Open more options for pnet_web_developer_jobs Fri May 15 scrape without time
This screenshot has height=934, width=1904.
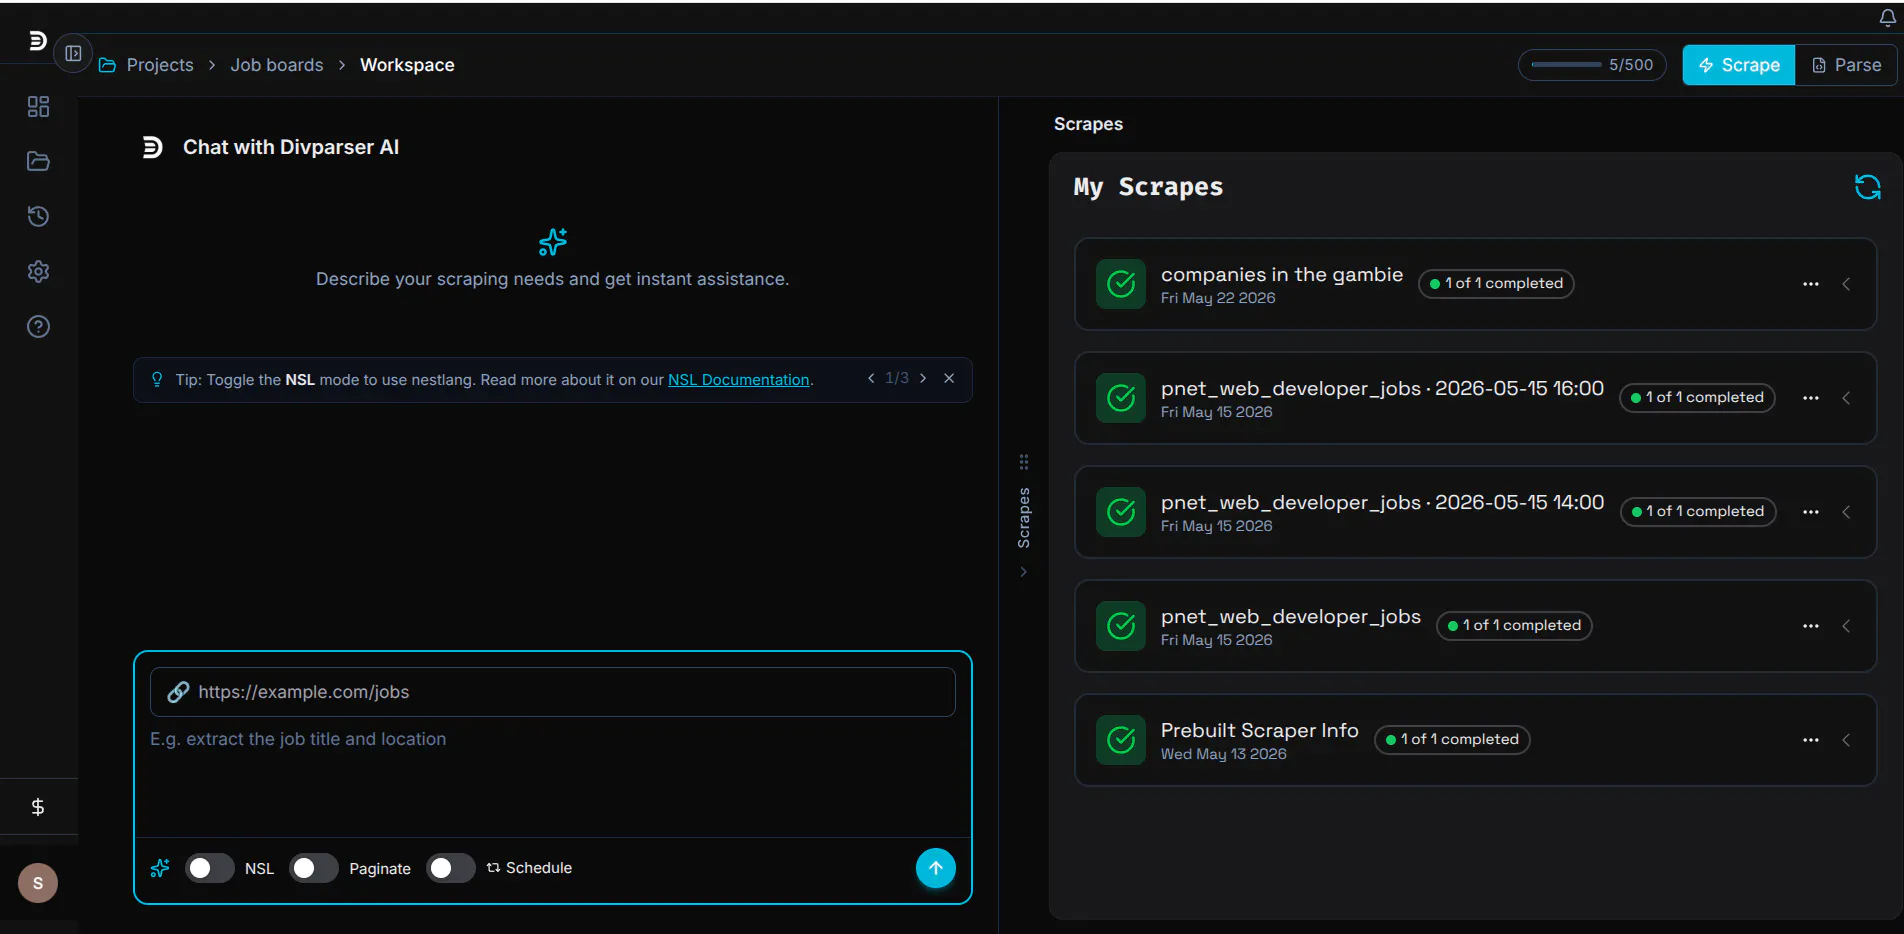pyautogui.click(x=1810, y=626)
